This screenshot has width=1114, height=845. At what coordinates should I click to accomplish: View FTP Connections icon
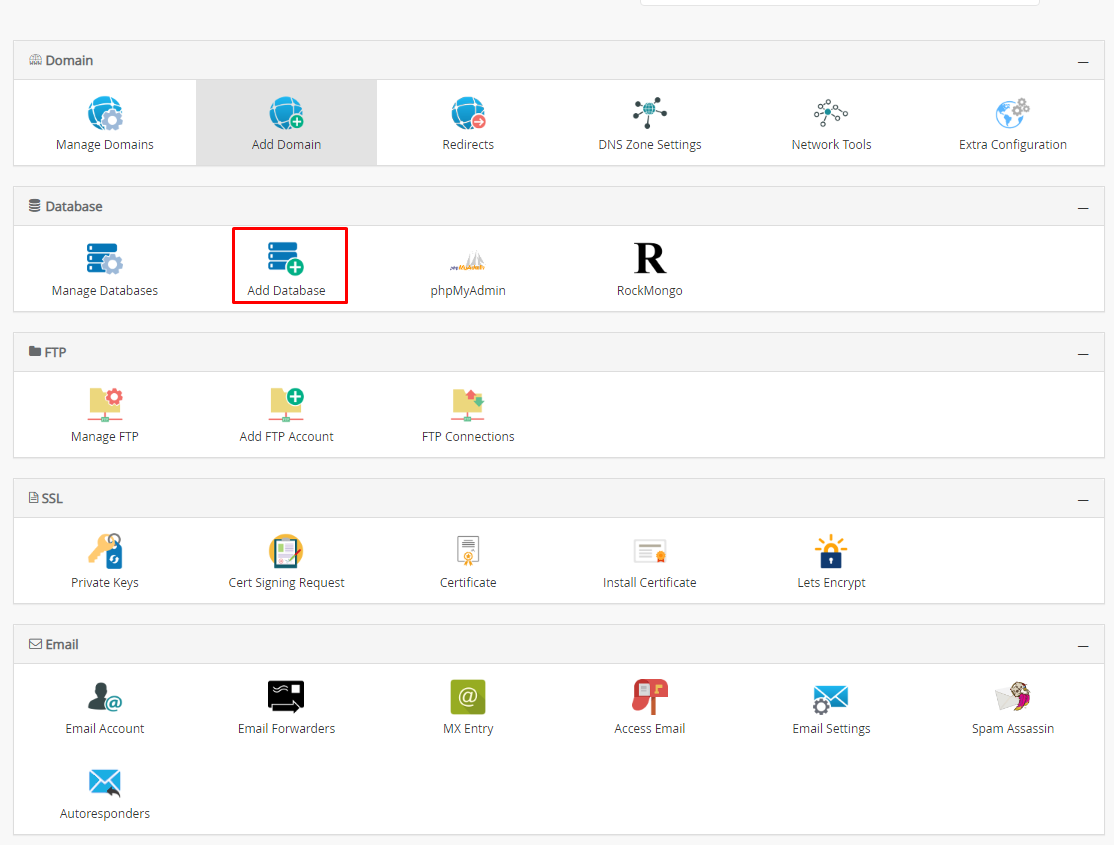coord(468,405)
